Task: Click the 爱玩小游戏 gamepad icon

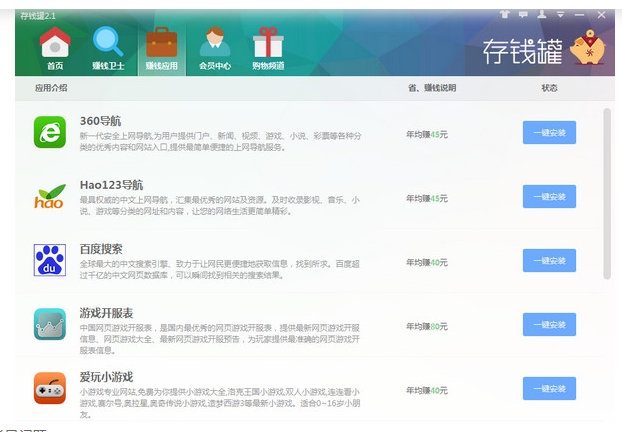Action: pyautogui.click(x=50, y=388)
